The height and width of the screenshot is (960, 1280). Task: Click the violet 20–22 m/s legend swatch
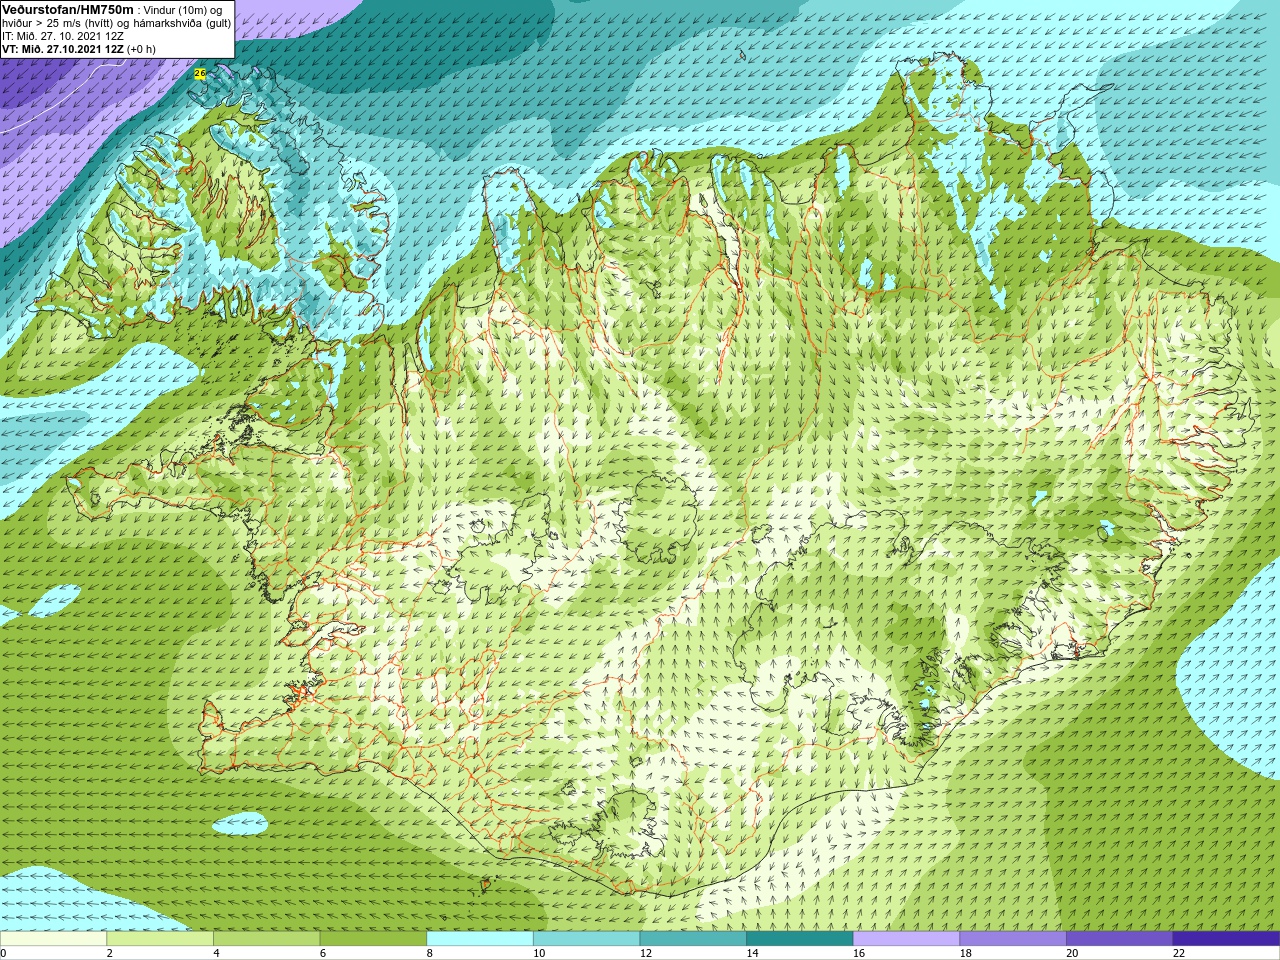[1119, 939]
